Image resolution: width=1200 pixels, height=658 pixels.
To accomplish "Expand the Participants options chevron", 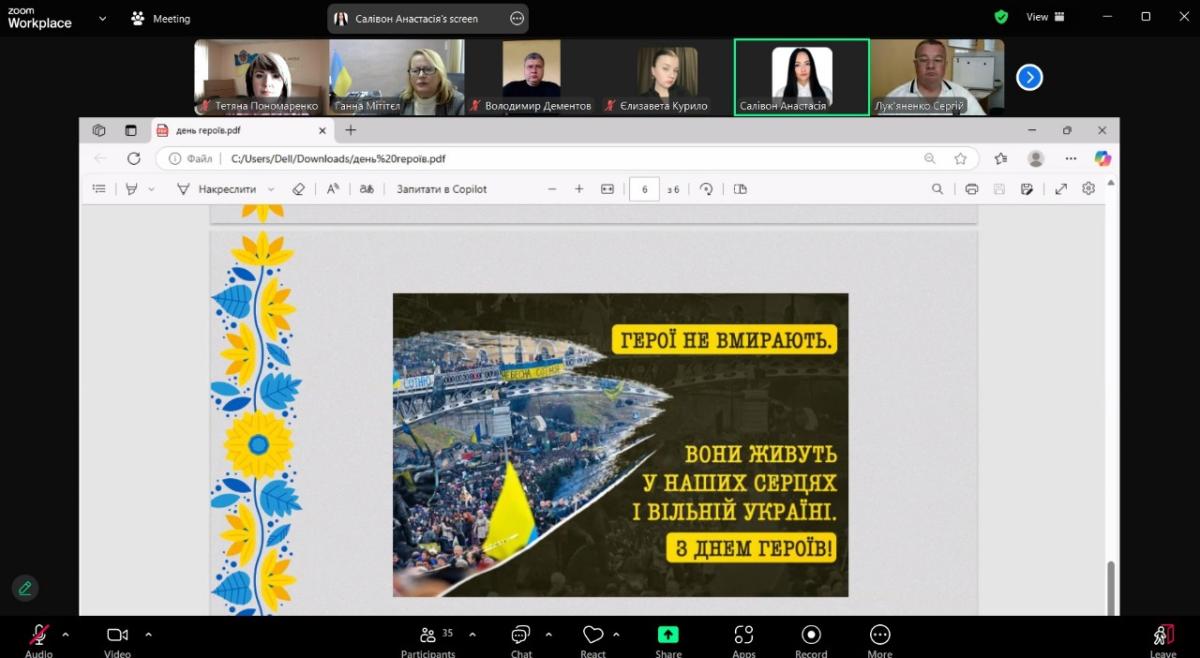I will (x=472, y=634).
